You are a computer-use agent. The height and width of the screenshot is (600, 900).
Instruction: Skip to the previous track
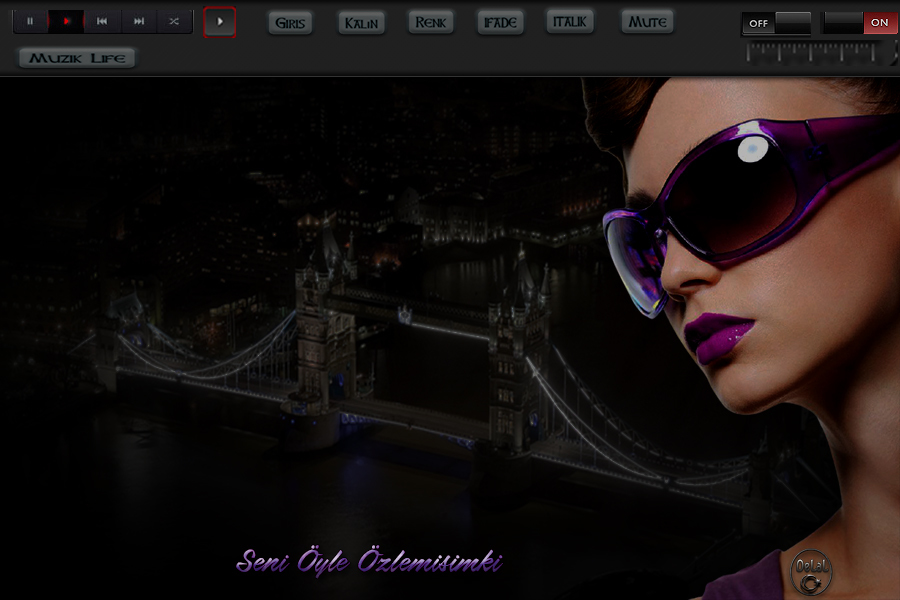coord(102,21)
